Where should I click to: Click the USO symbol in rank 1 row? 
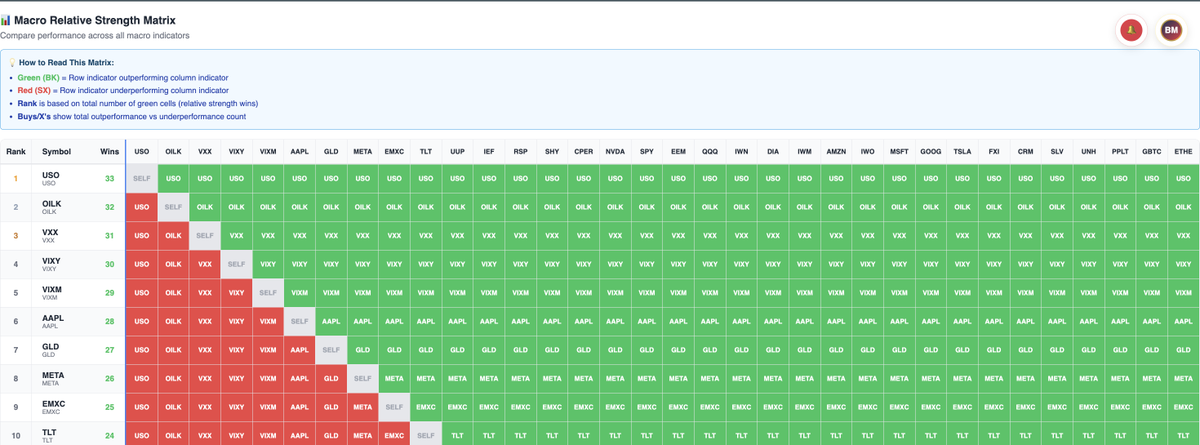[49, 176]
